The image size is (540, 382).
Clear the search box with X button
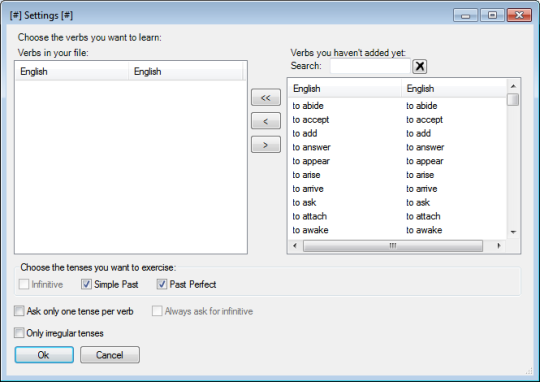point(419,66)
